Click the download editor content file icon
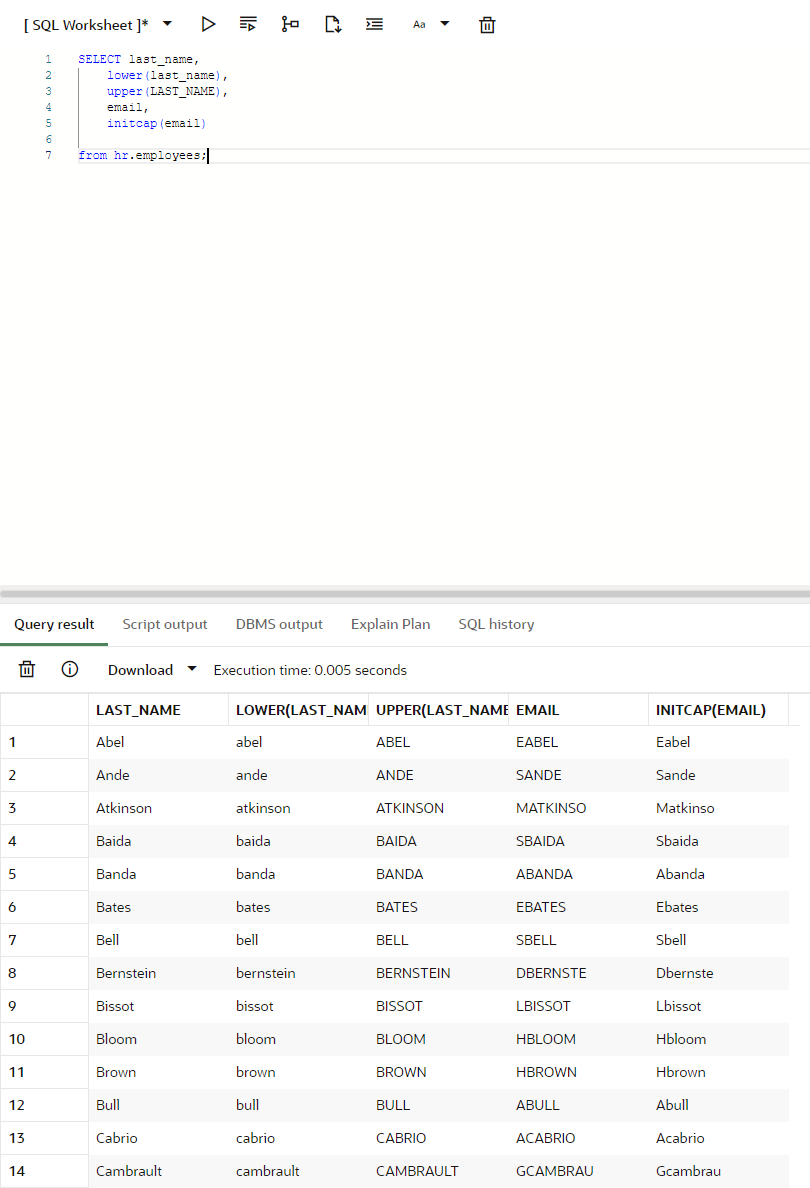The image size is (810, 1188). (333, 24)
